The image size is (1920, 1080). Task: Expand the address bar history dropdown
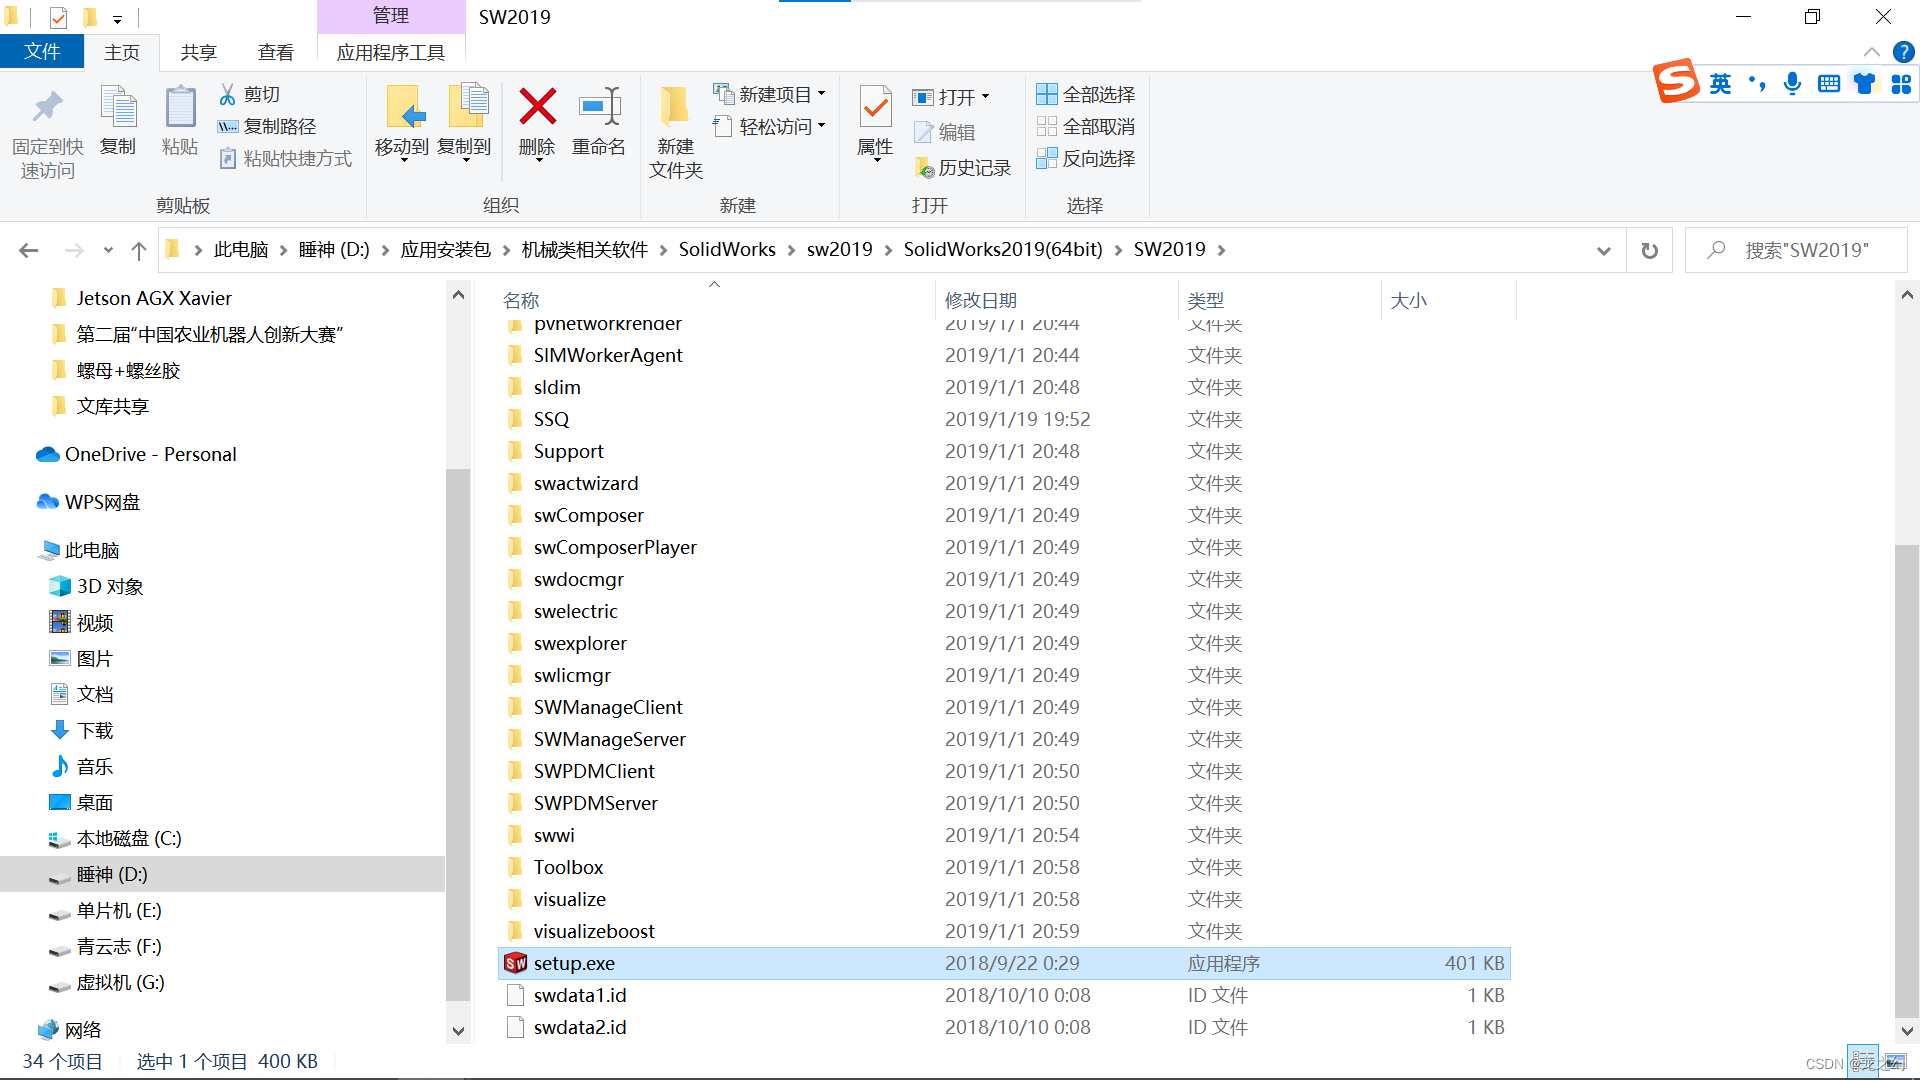1604,250
